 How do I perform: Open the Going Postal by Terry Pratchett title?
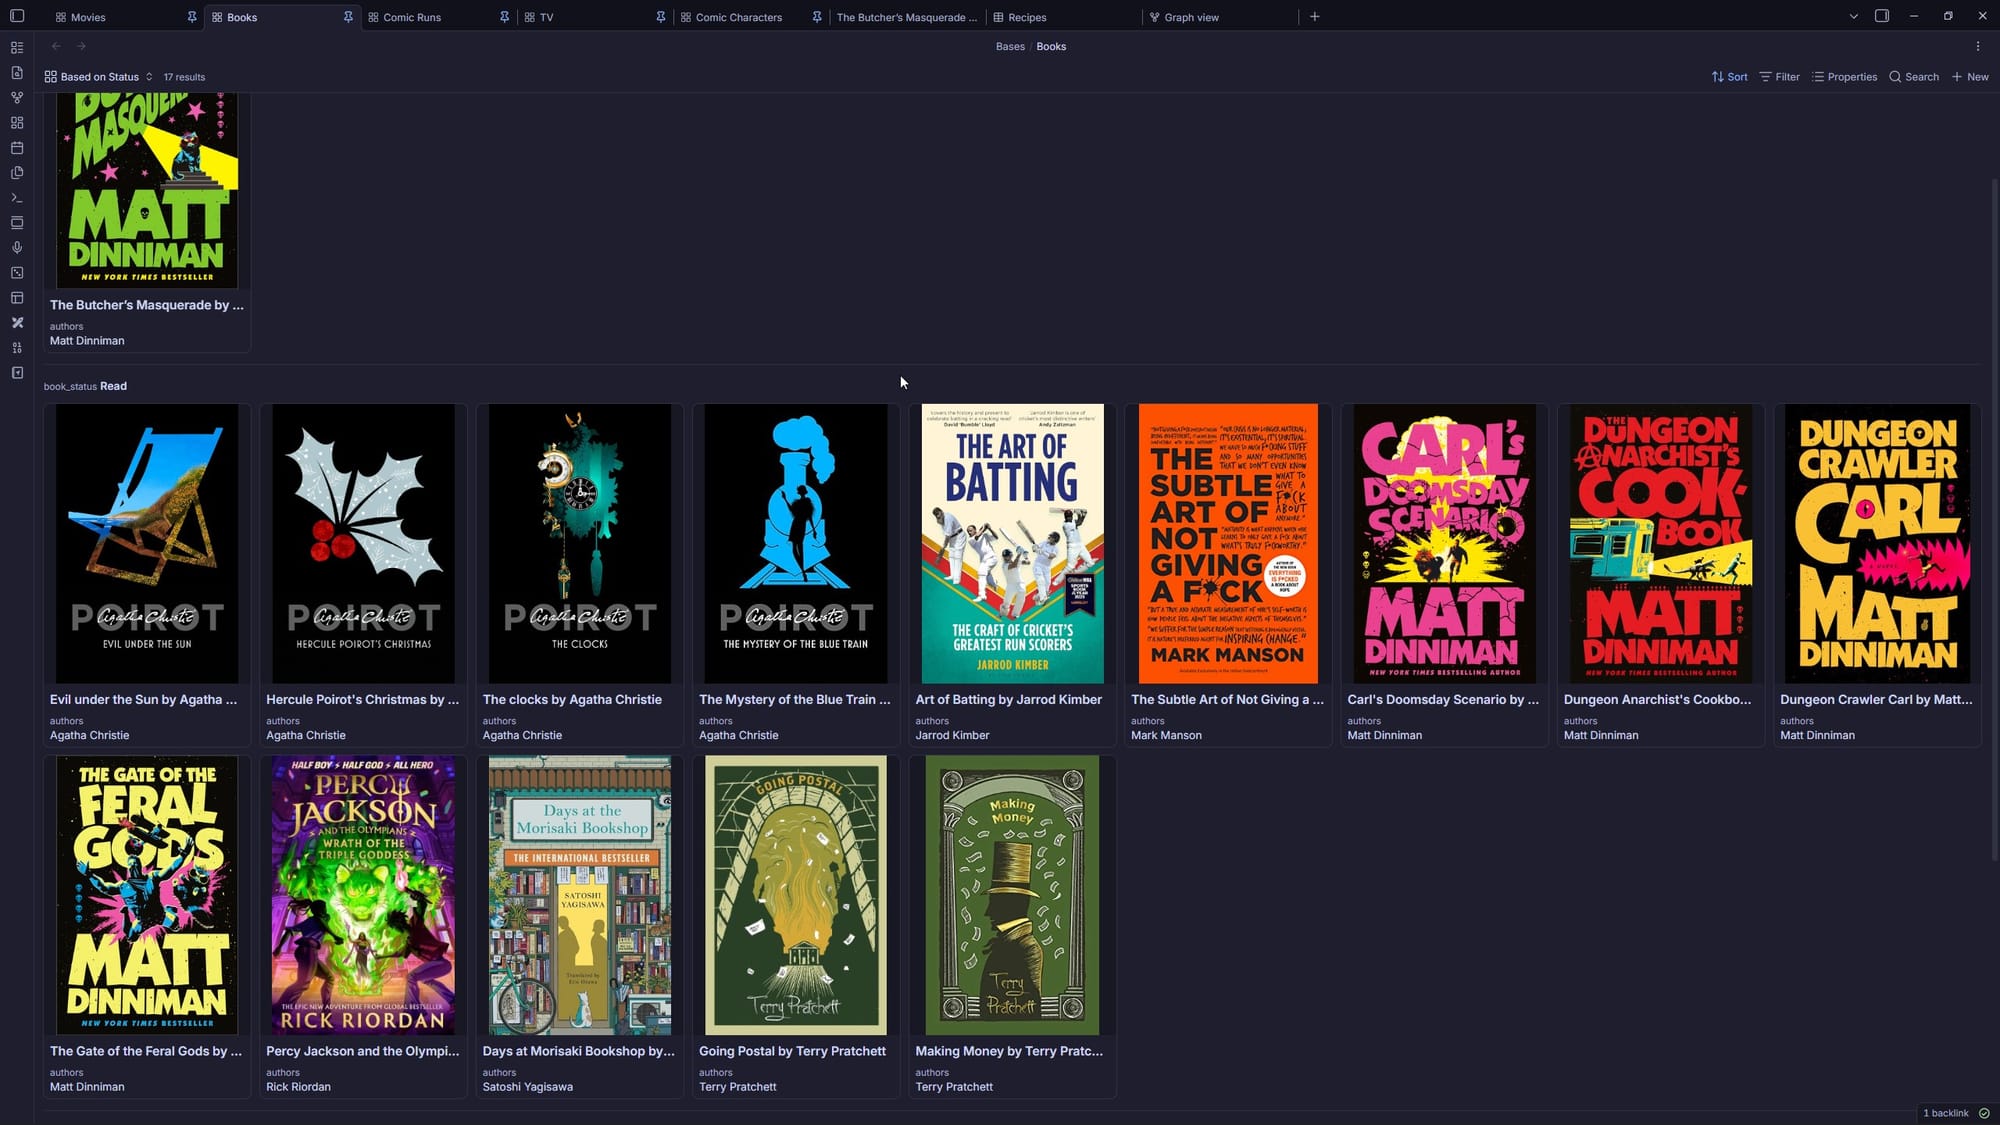click(x=792, y=1051)
